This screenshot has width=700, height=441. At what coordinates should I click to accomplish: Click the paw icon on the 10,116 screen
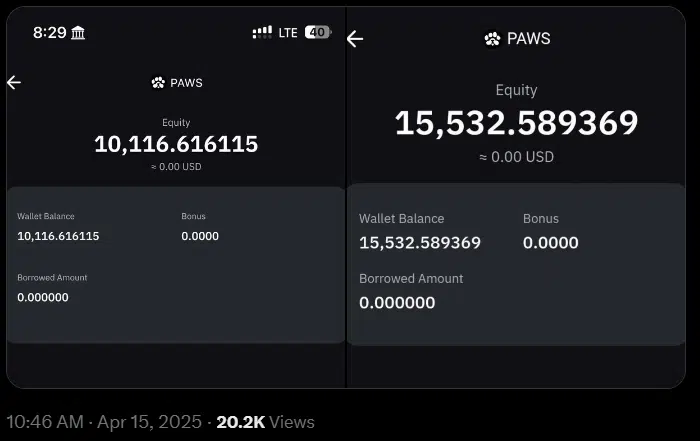158,83
